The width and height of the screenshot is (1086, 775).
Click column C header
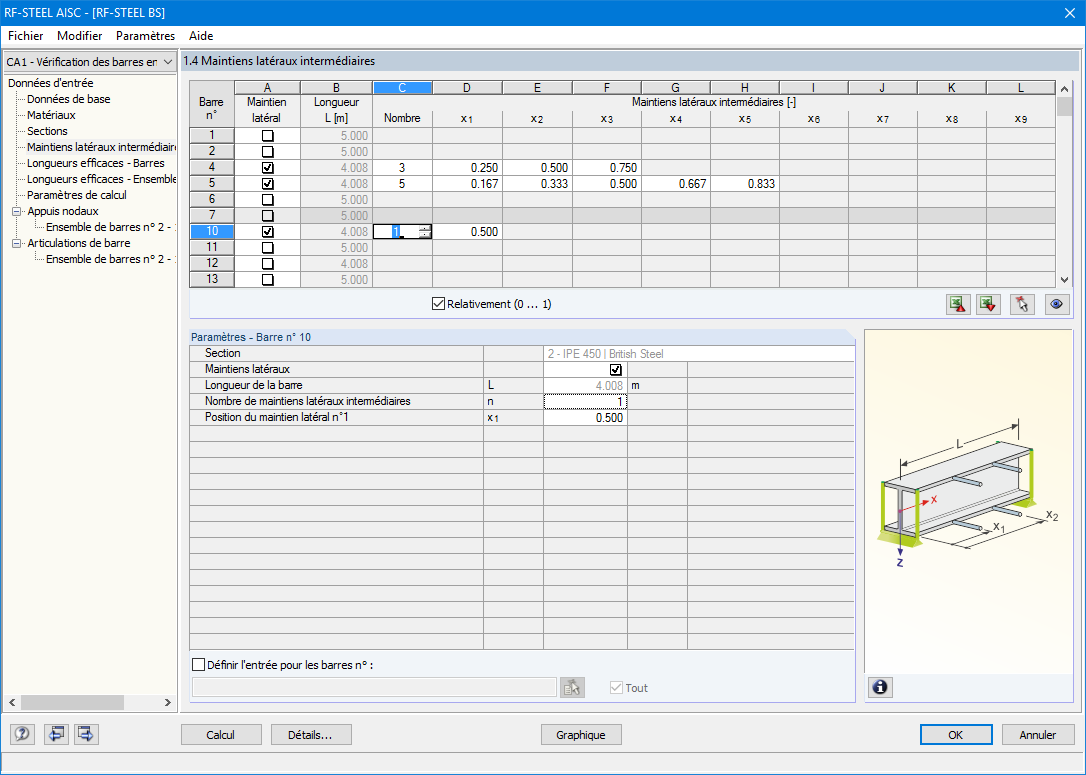click(402, 88)
